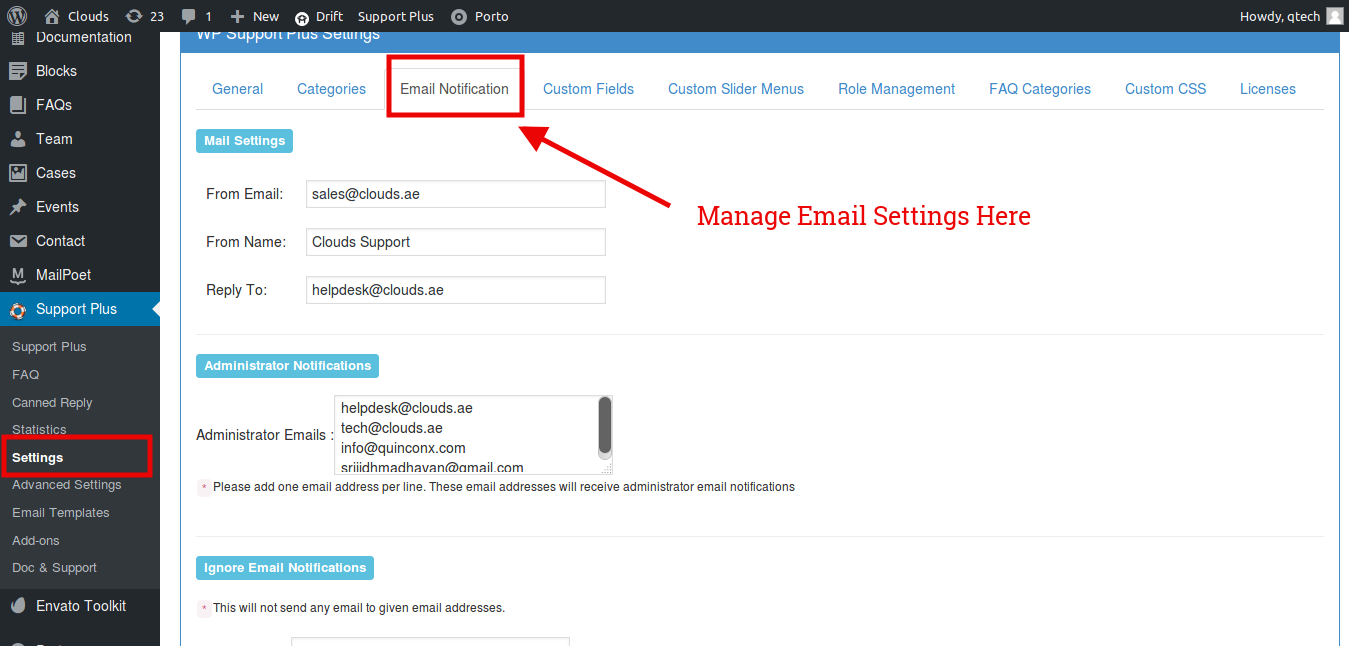Click the Porto icon in admin bar
The width and height of the screenshot is (1349, 646).
point(459,17)
